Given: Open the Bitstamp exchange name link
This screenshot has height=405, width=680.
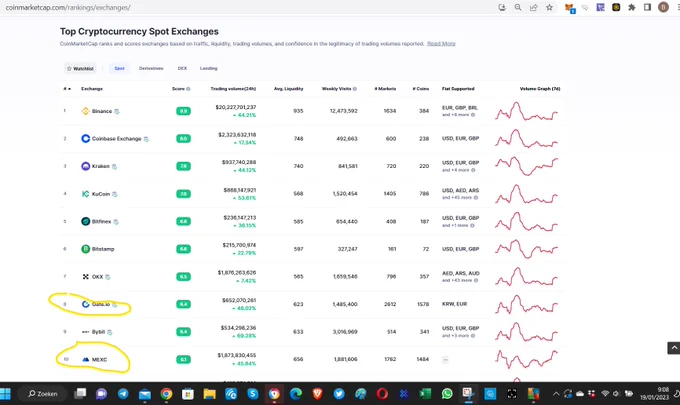Looking at the screenshot, I should click(x=103, y=249).
